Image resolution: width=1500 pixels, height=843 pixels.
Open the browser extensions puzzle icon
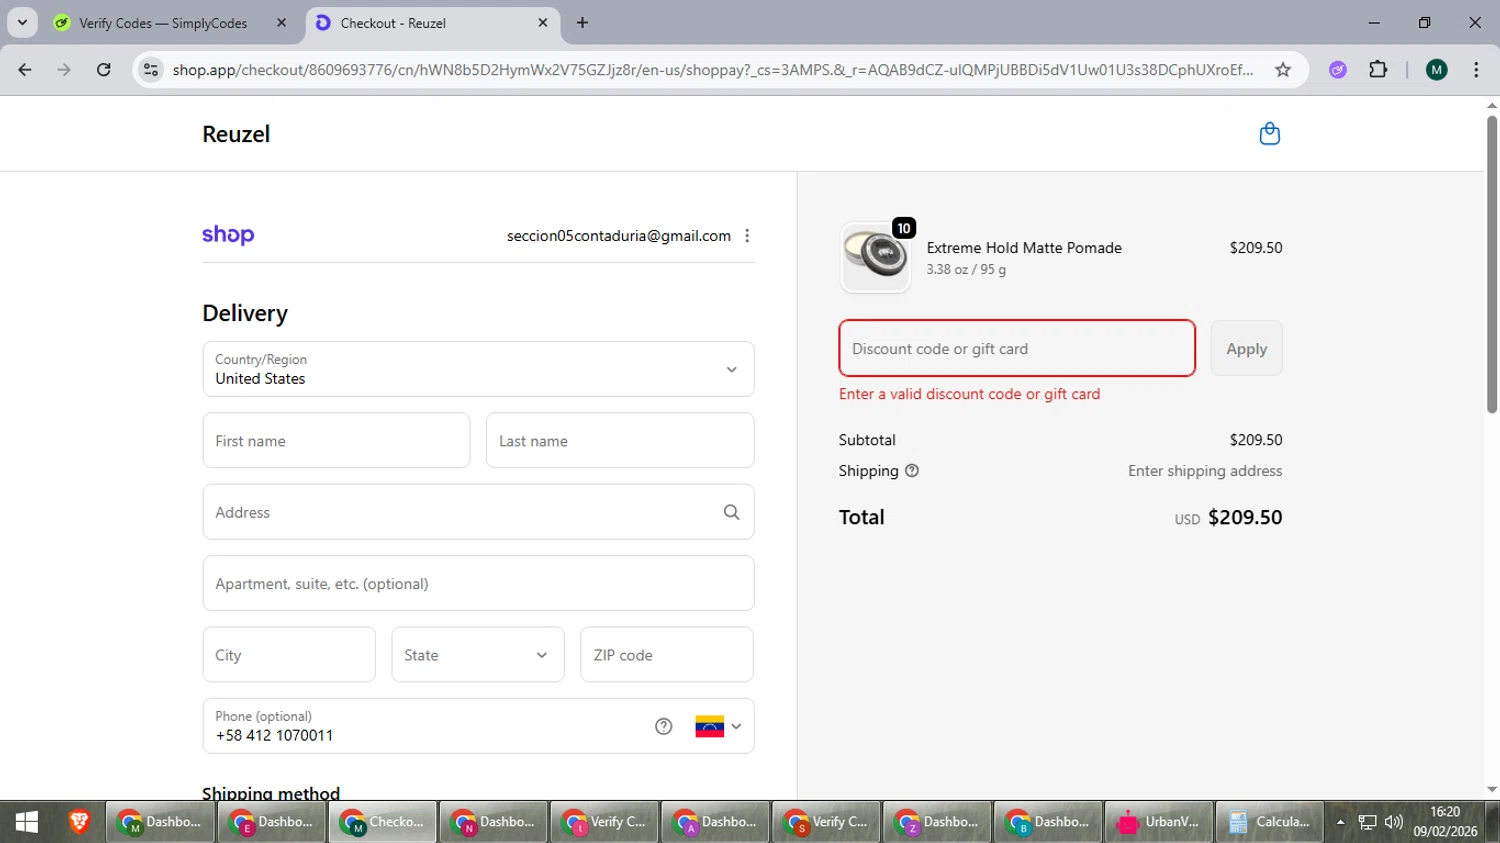pos(1378,70)
